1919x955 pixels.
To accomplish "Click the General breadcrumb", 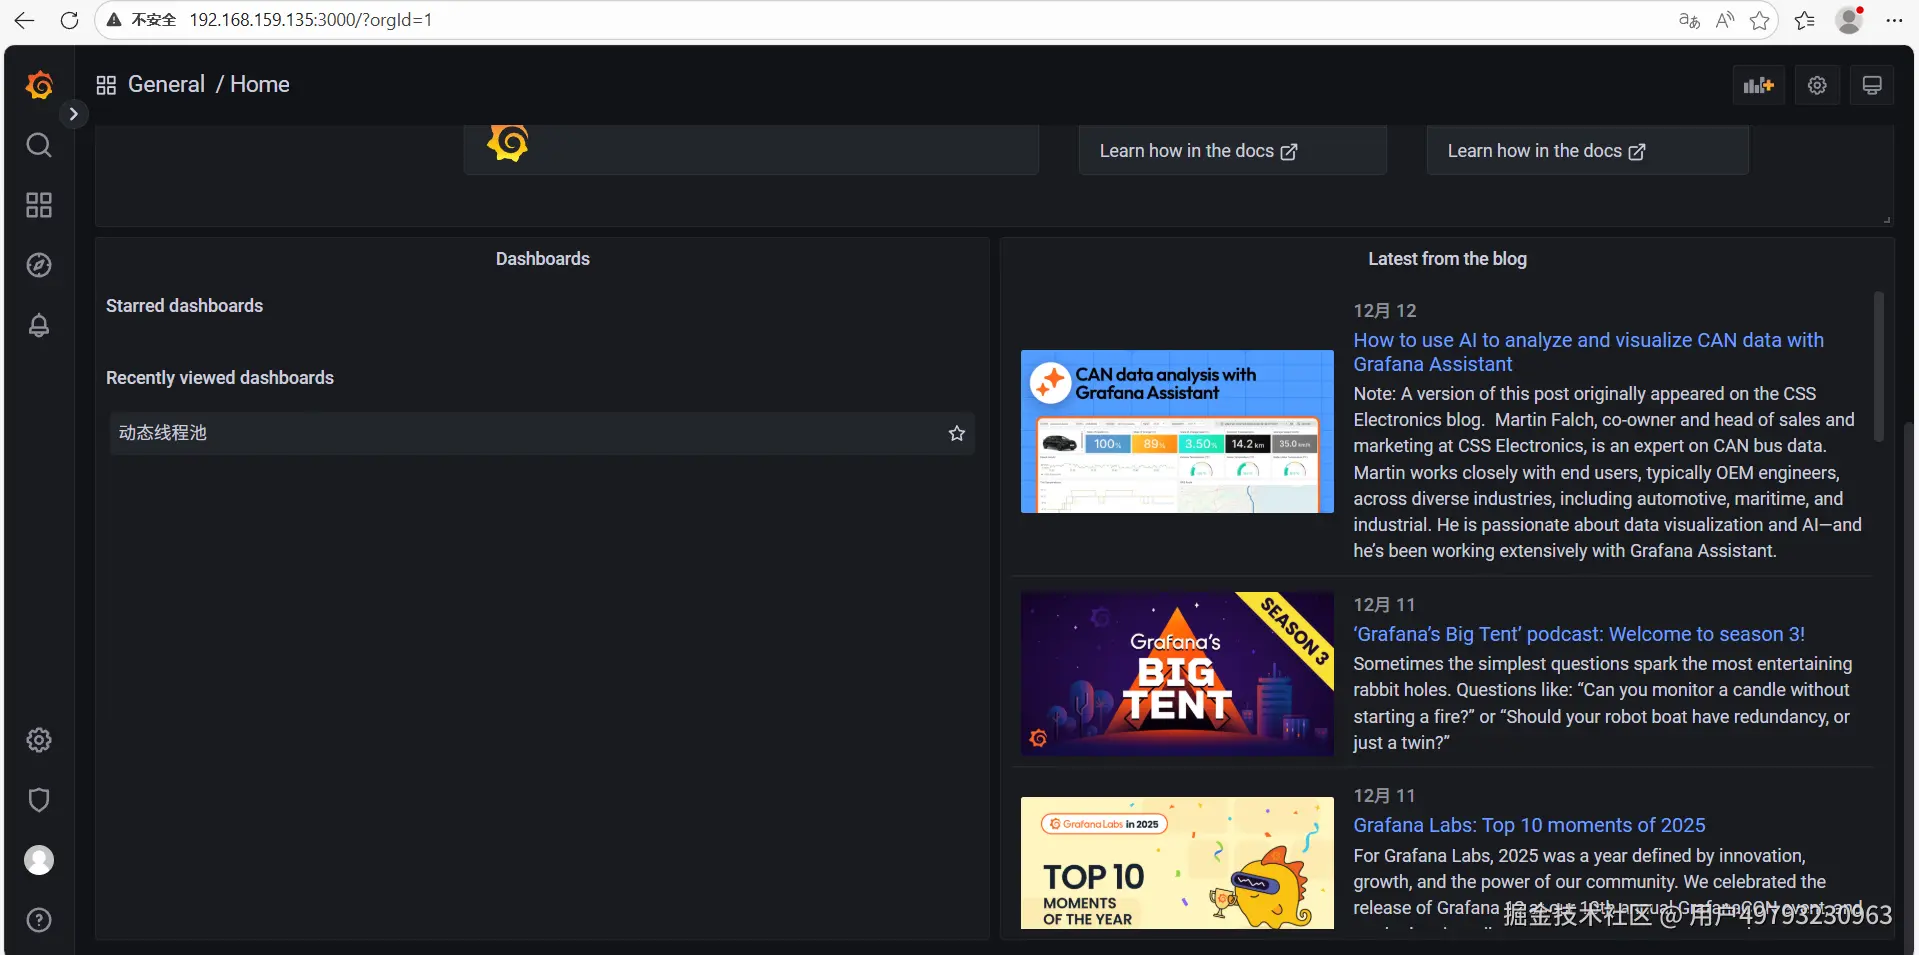I will tap(166, 85).
